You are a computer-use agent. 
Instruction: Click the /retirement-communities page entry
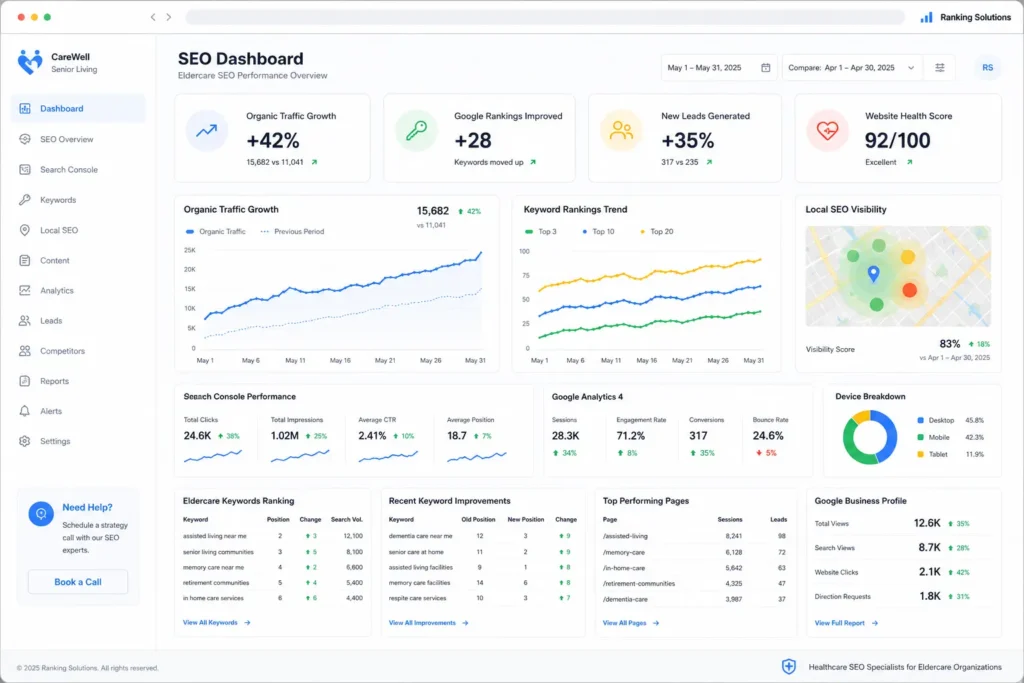639,584
